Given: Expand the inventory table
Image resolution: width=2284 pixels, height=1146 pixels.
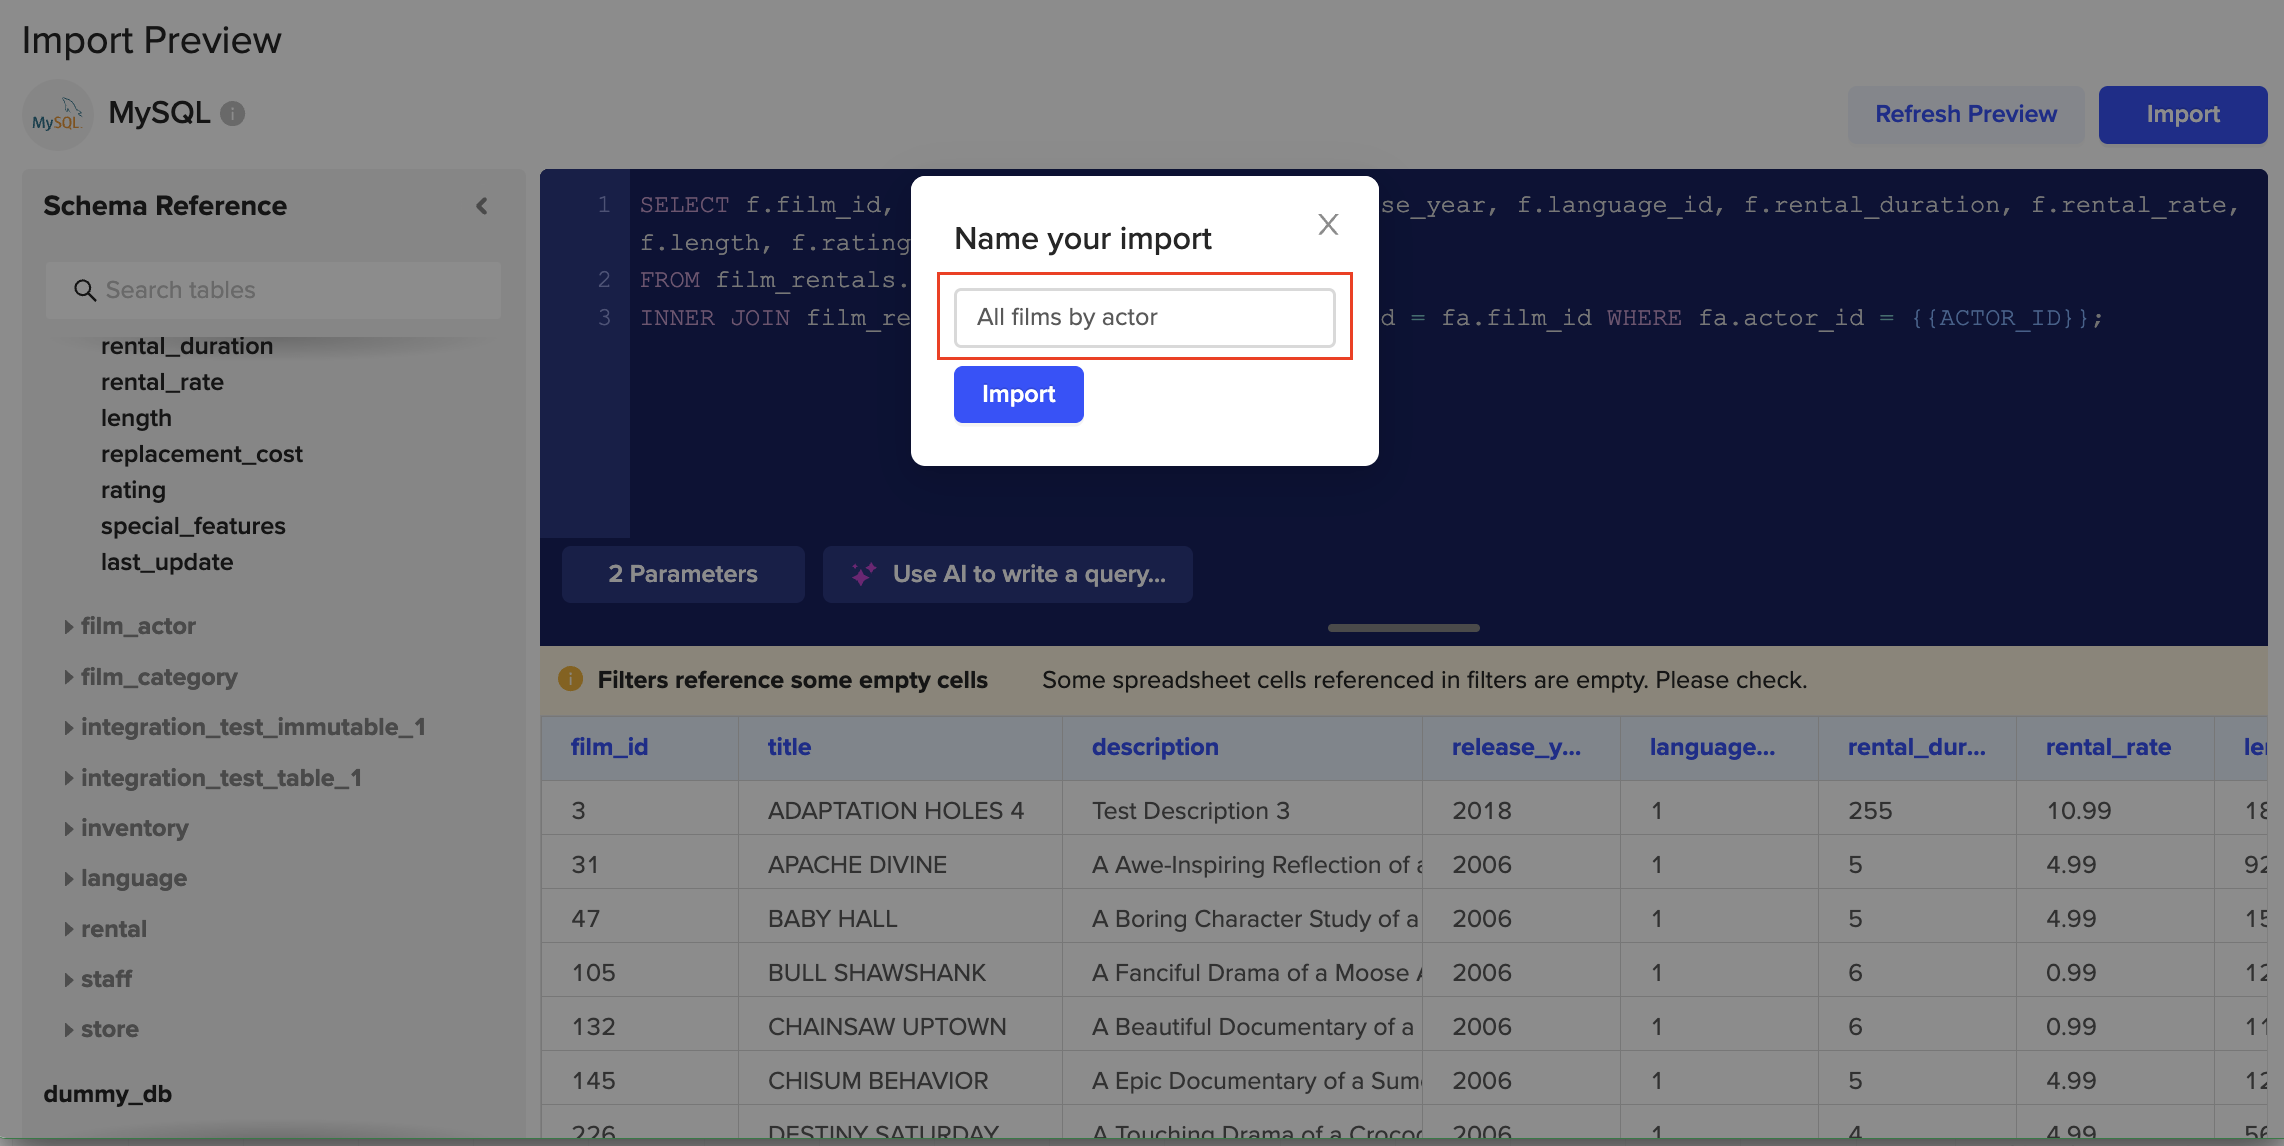Looking at the screenshot, I should [x=69, y=828].
